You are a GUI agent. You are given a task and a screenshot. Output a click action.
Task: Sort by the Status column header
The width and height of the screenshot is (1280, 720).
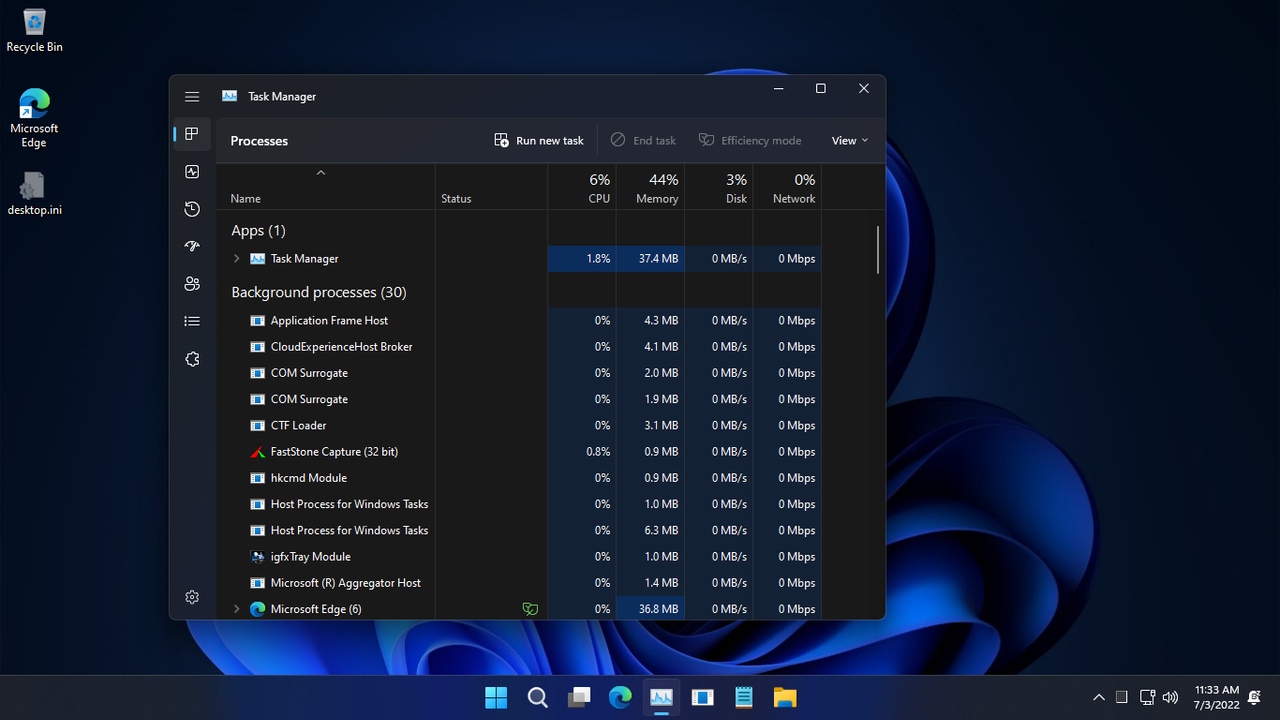tap(491, 187)
